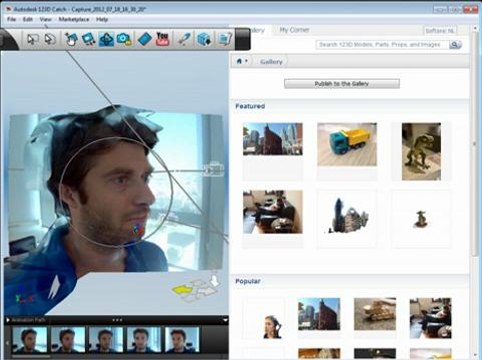Open the Popular woman's head thumbnail
The image size is (482, 360).
272,327
